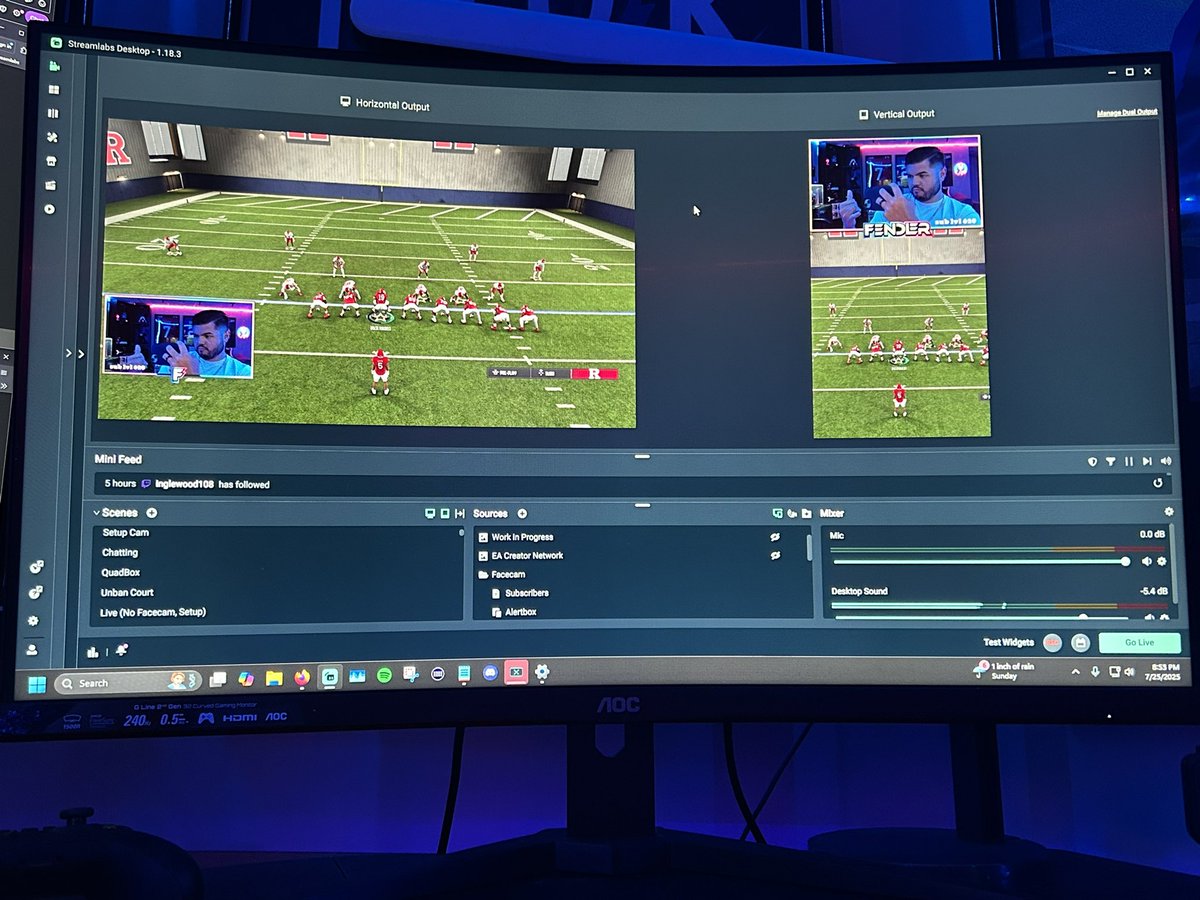This screenshot has width=1200, height=900.
Task: Adjust the Desktop Sound volume slider
Action: point(980,617)
